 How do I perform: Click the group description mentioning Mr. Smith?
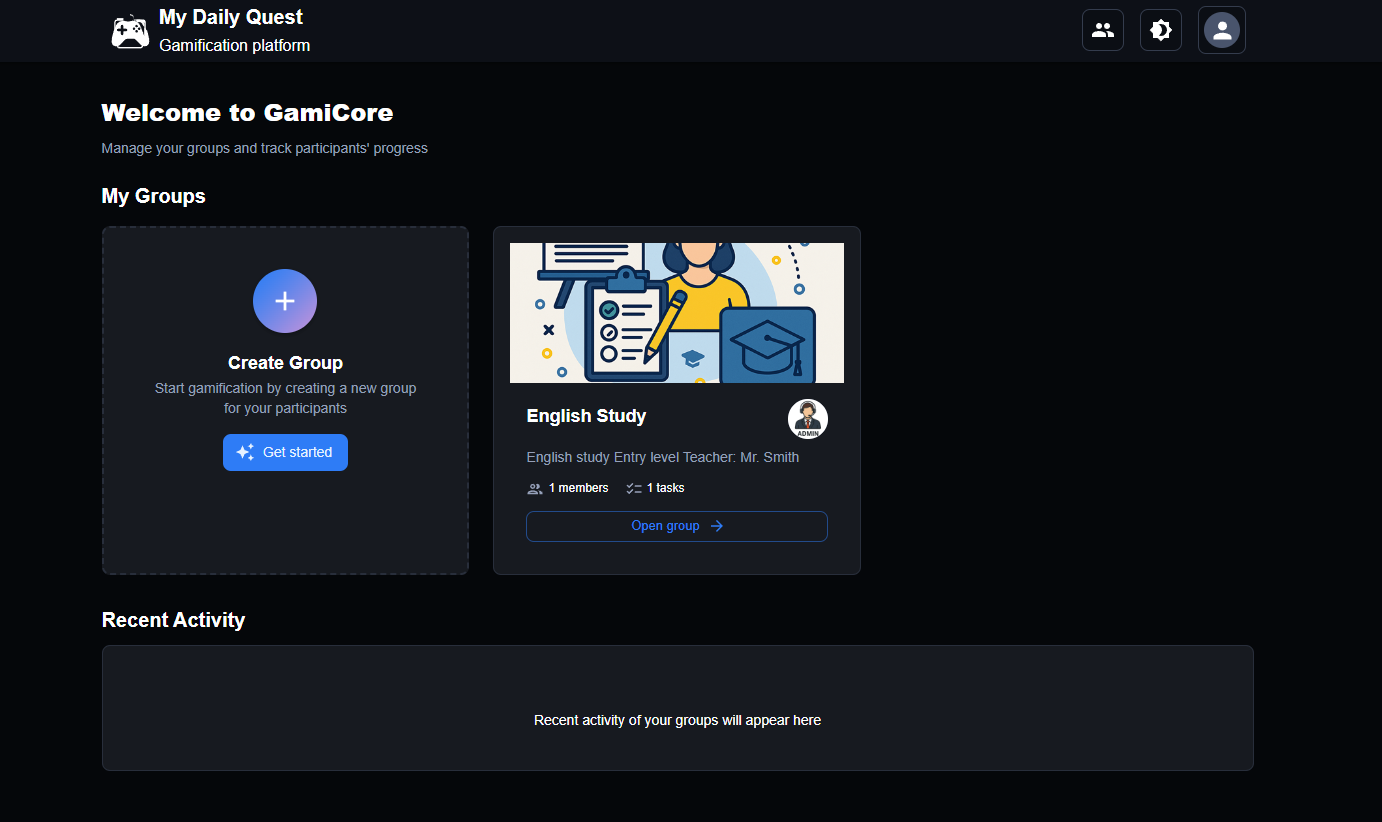pos(662,457)
